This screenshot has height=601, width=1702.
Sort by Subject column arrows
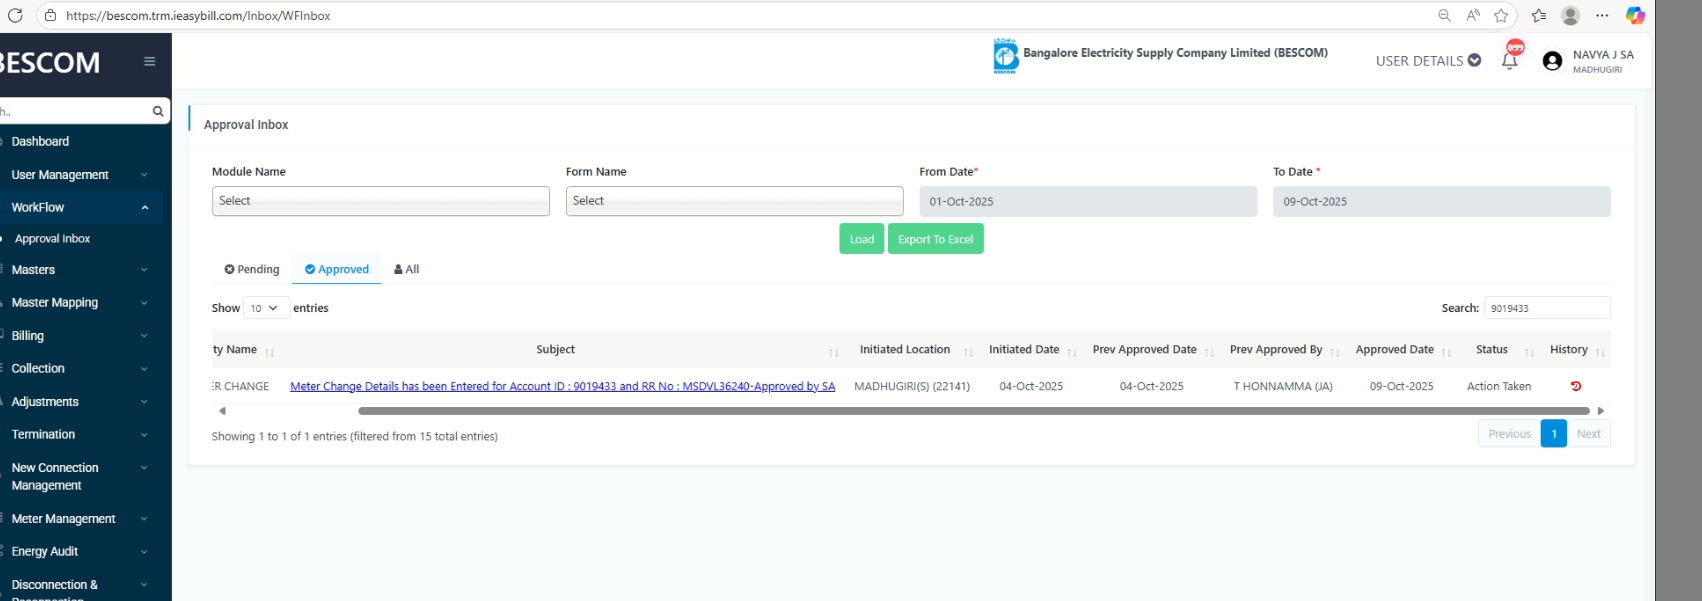(x=833, y=352)
